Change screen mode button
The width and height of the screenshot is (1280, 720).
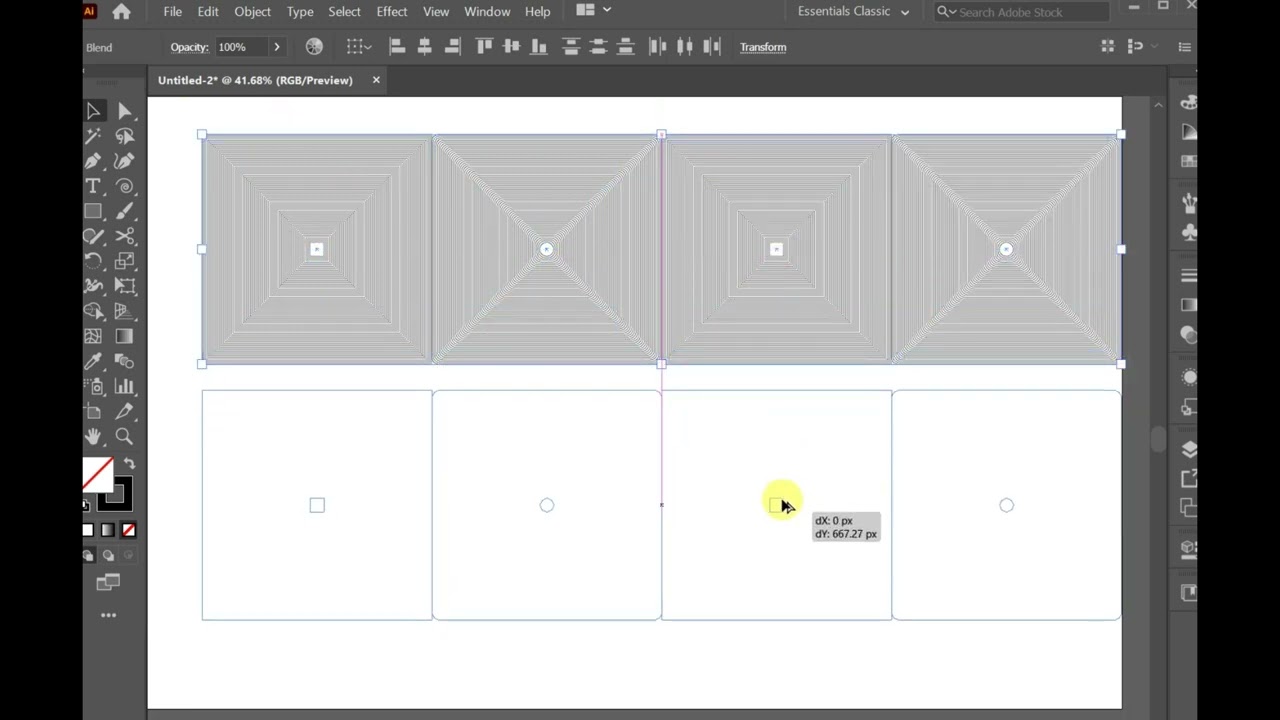click(x=108, y=582)
